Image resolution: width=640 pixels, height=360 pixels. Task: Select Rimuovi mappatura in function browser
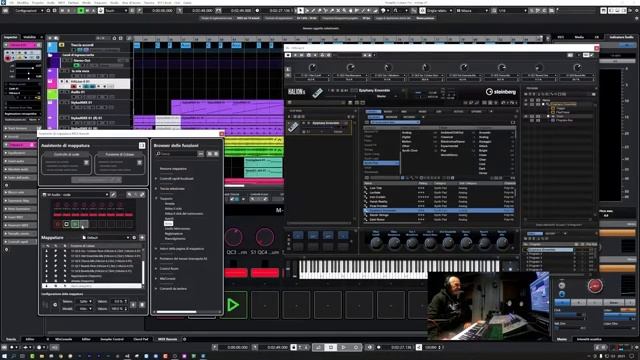pyautogui.click(x=173, y=169)
